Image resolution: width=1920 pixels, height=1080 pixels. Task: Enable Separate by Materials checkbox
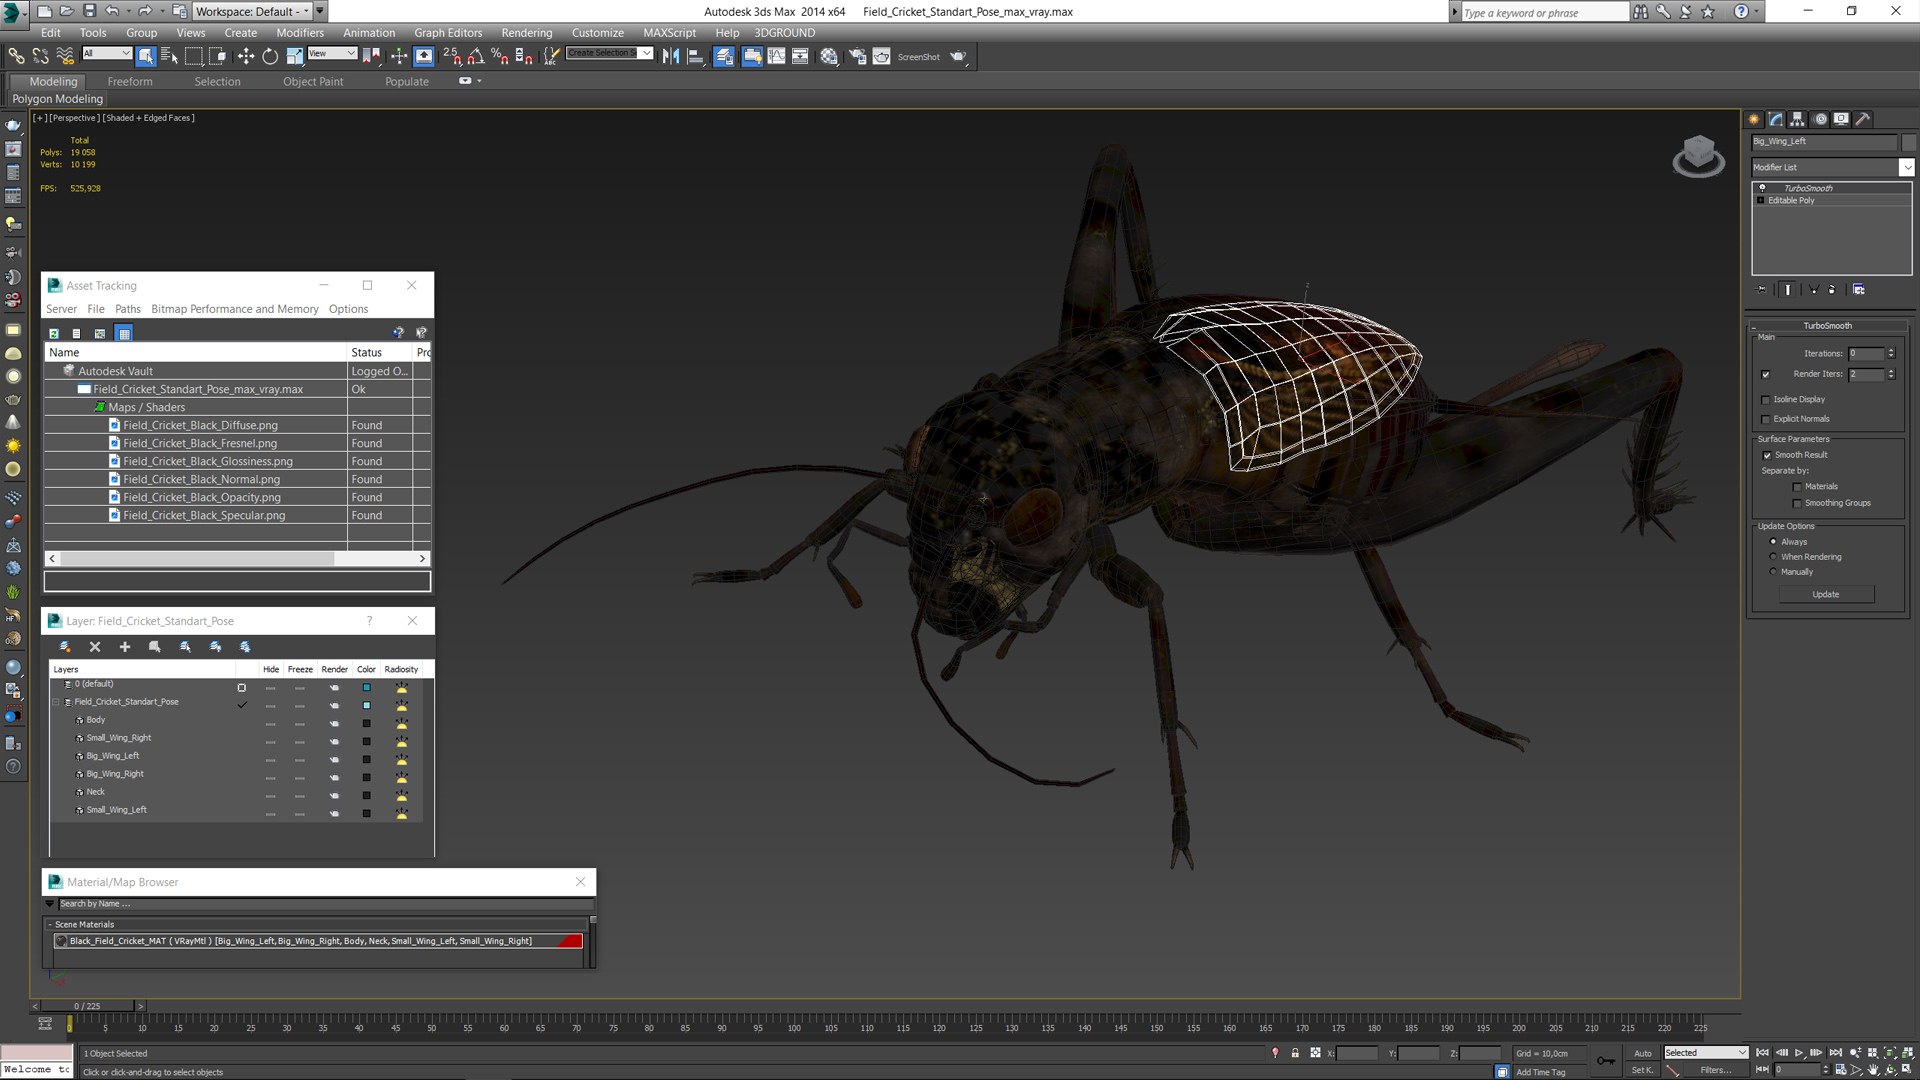(1797, 487)
